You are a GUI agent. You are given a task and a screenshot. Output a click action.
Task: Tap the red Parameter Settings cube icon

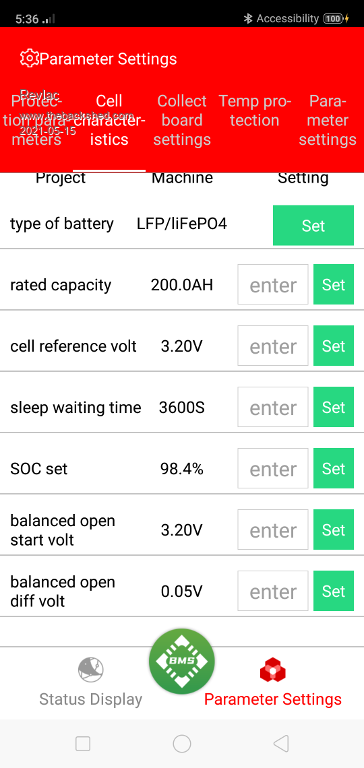pyautogui.click(x=273, y=670)
